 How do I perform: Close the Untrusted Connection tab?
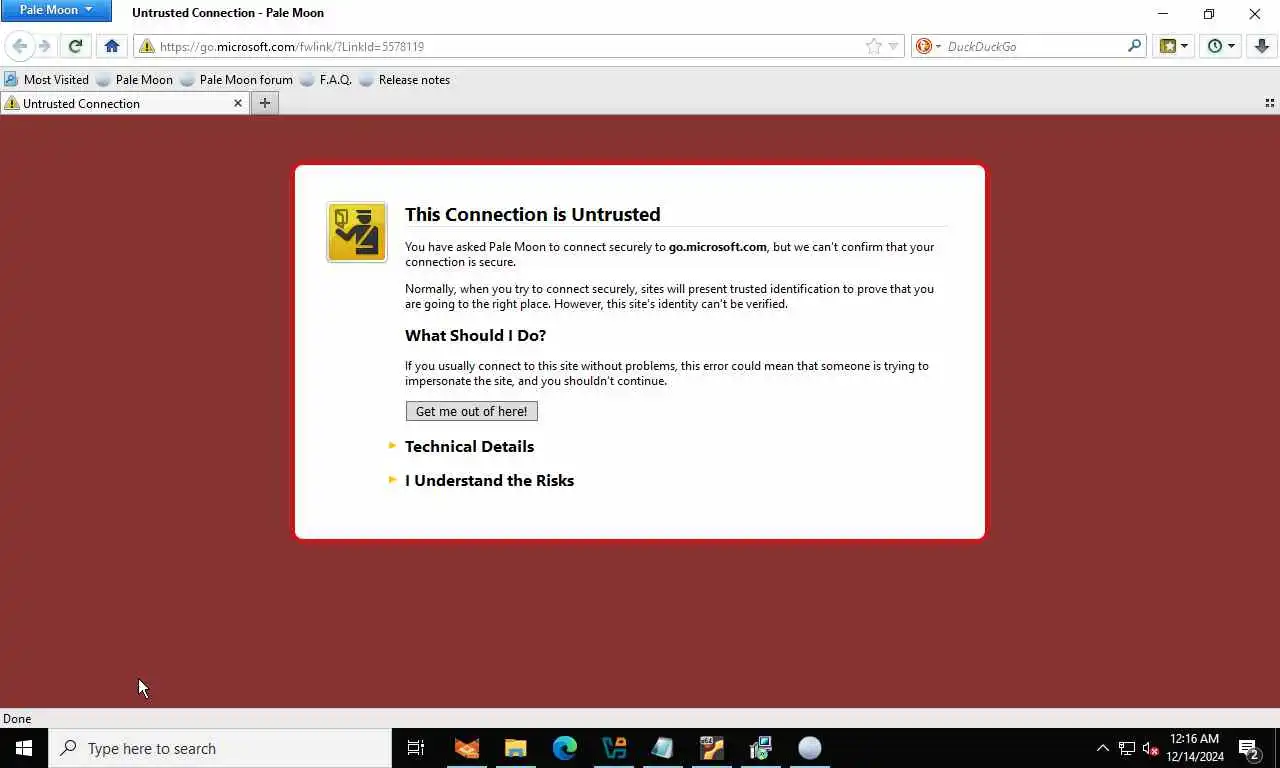tap(238, 103)
